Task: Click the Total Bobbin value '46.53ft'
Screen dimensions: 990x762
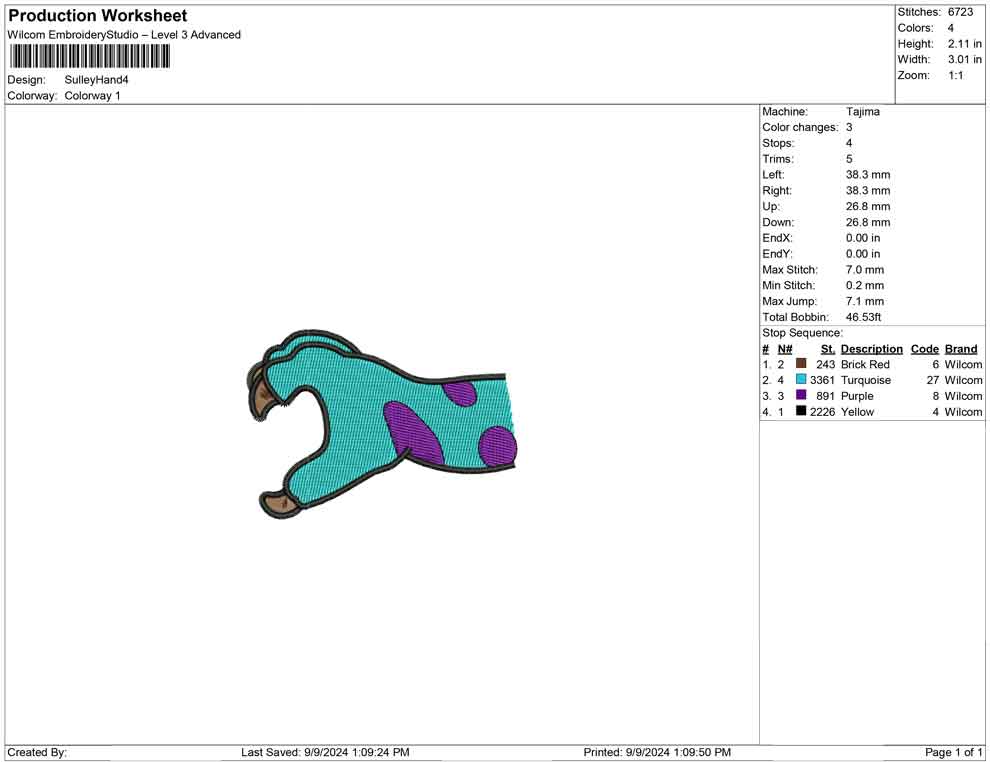Action: click(x=863, y=317)
